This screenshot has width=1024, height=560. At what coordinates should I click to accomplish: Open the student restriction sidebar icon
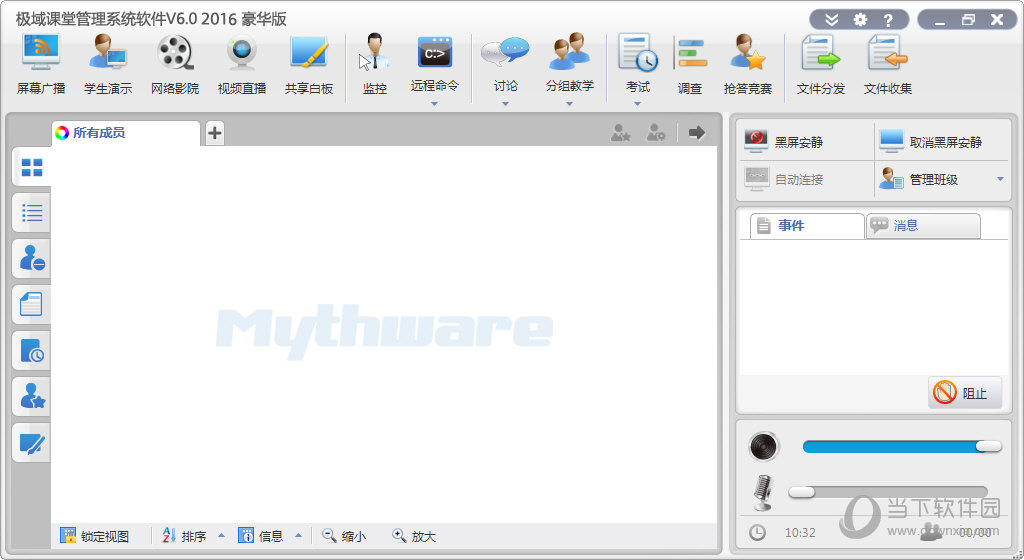point(31,258)
